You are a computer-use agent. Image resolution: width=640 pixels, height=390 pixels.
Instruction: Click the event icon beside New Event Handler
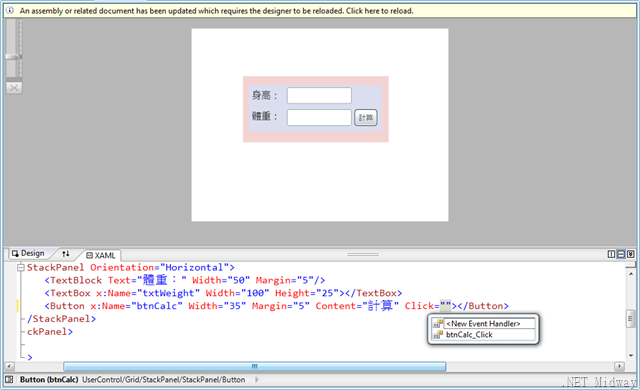(x=438, y=324)
